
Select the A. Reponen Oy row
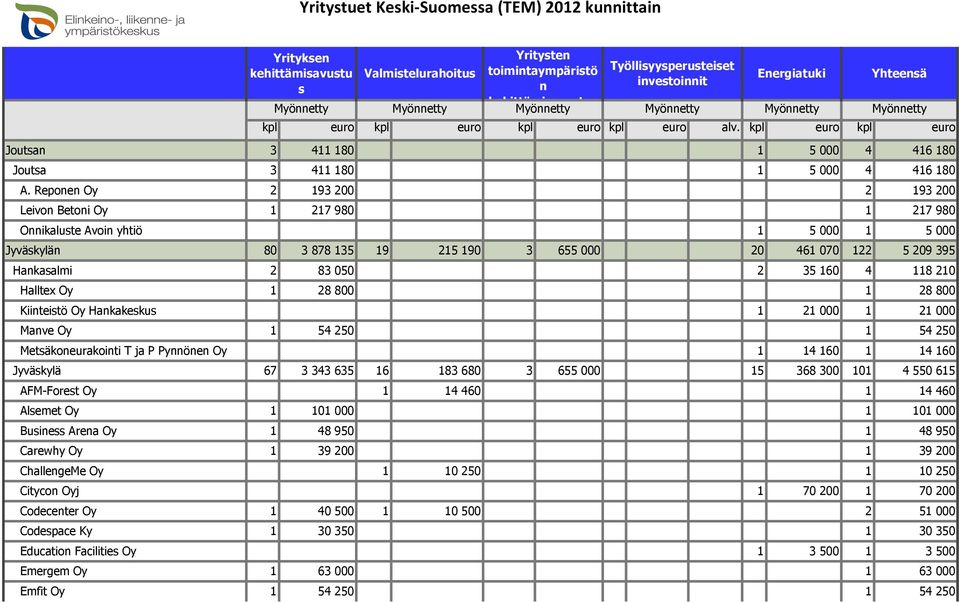(480, 190)
